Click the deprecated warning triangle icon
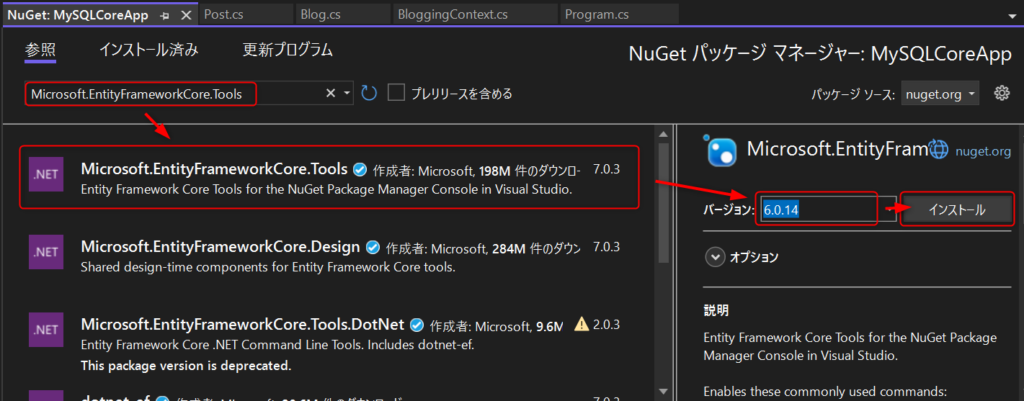Image resolution: width=1024 pixels, height=401 pixels. pyautogui.click(x=581, y=325)
